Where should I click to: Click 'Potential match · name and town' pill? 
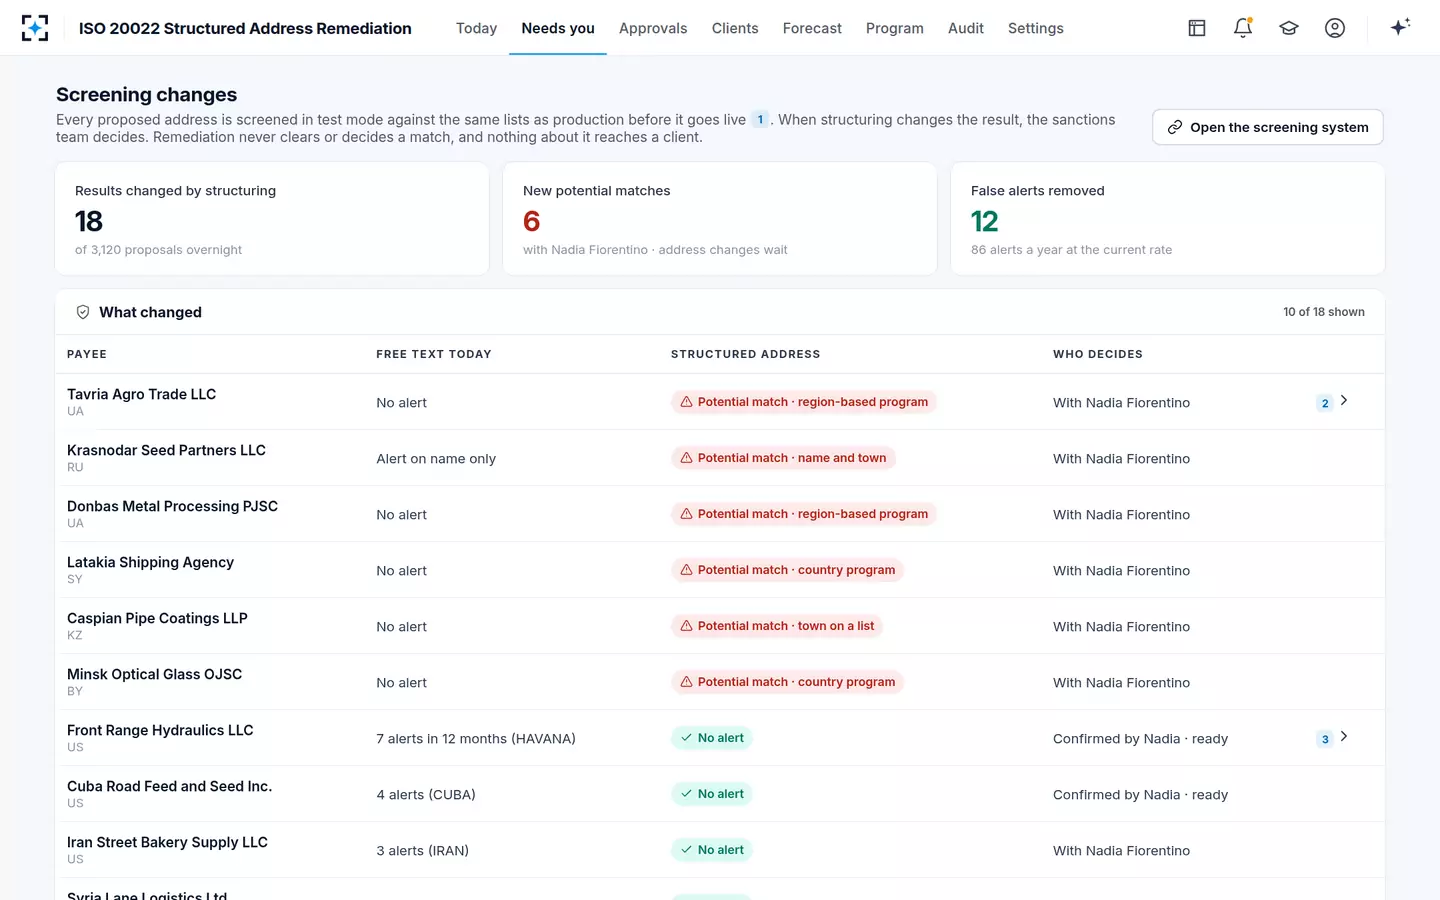click(x=783, y=458)
